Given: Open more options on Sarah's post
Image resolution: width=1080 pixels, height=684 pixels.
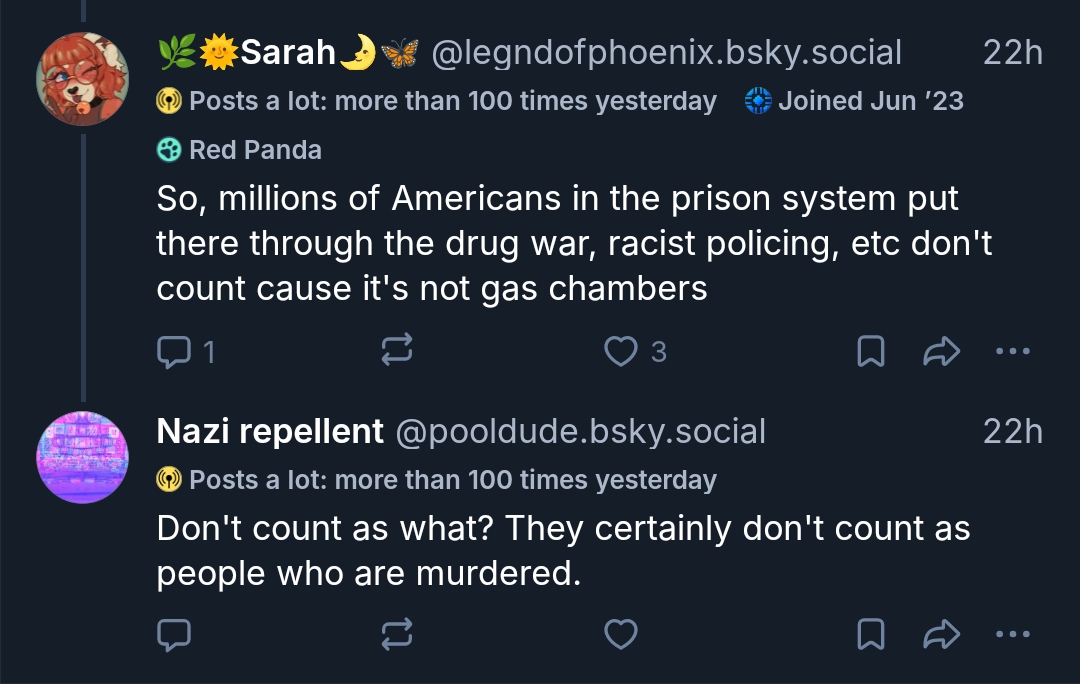Looking at the screenshot, I should click(x=1013, y=351).
